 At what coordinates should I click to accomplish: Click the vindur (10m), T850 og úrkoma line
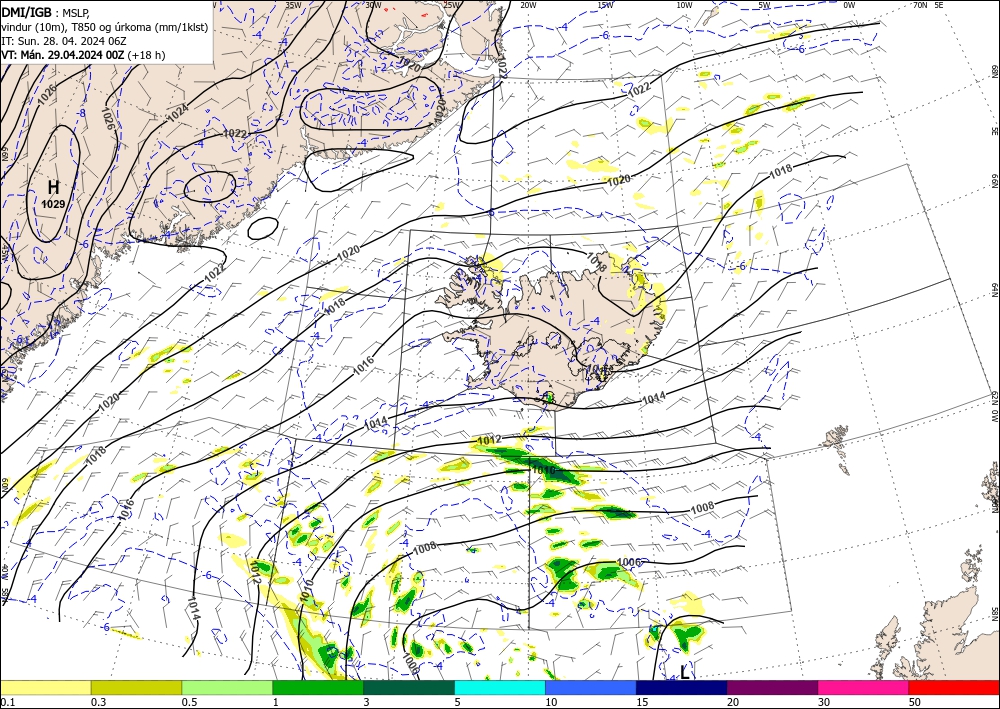pos(104,26)
